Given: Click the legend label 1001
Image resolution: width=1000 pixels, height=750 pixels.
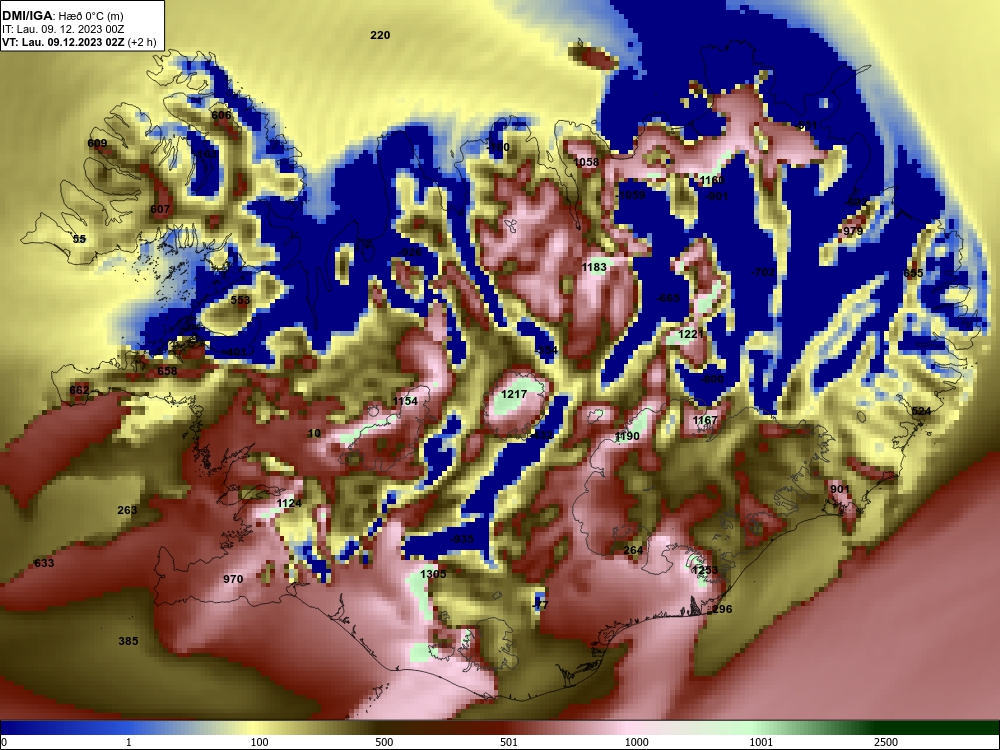Looking at the screenshot, I should pos(761,742).
